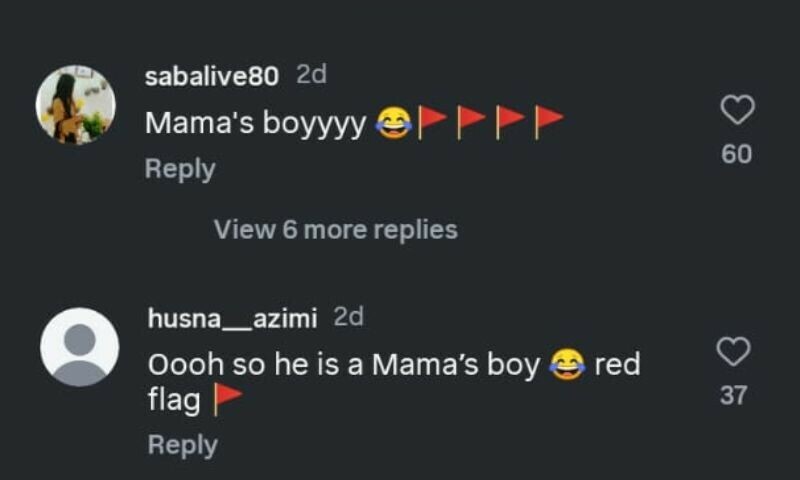This screenshot has height=480, width=800.
Task: Reply to husna__azimi's comment
Action: click(x=182, y=444)
